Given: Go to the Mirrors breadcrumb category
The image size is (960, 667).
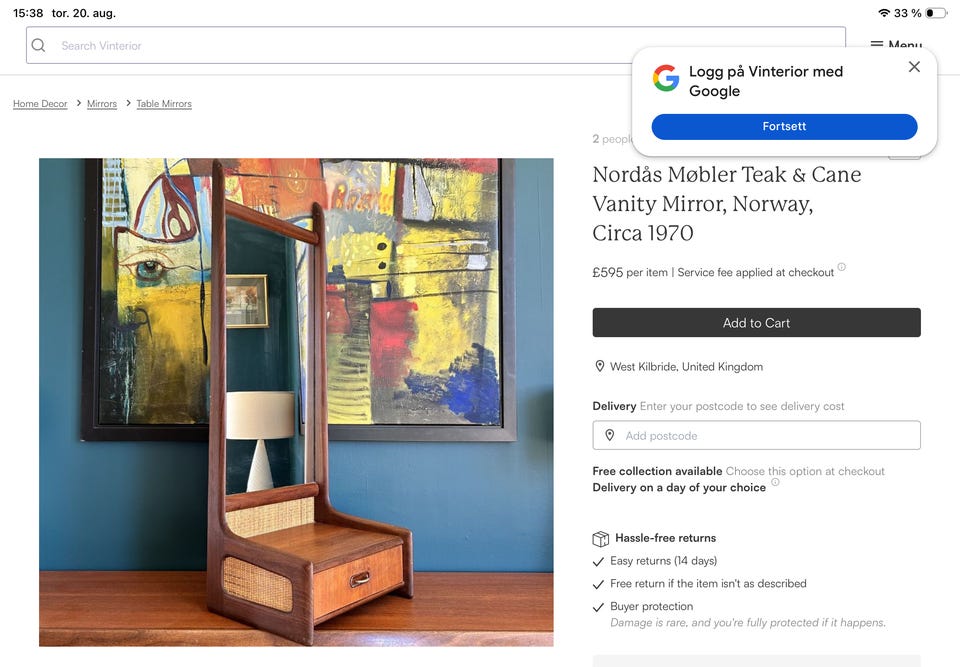Looking at the screenshot, I should (x=102, y=104).
